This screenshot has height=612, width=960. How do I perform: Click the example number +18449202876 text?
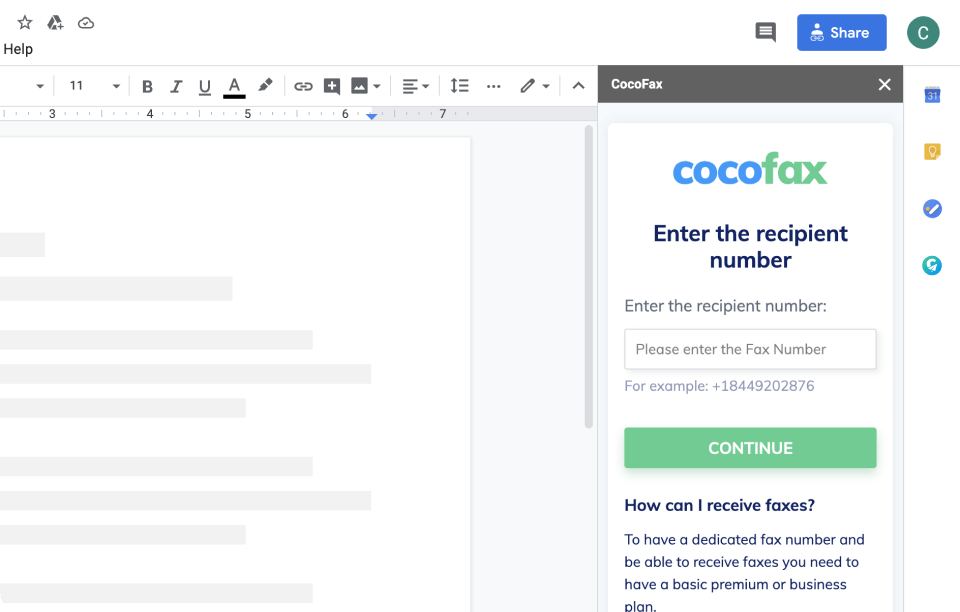click(x=763, y=386)
